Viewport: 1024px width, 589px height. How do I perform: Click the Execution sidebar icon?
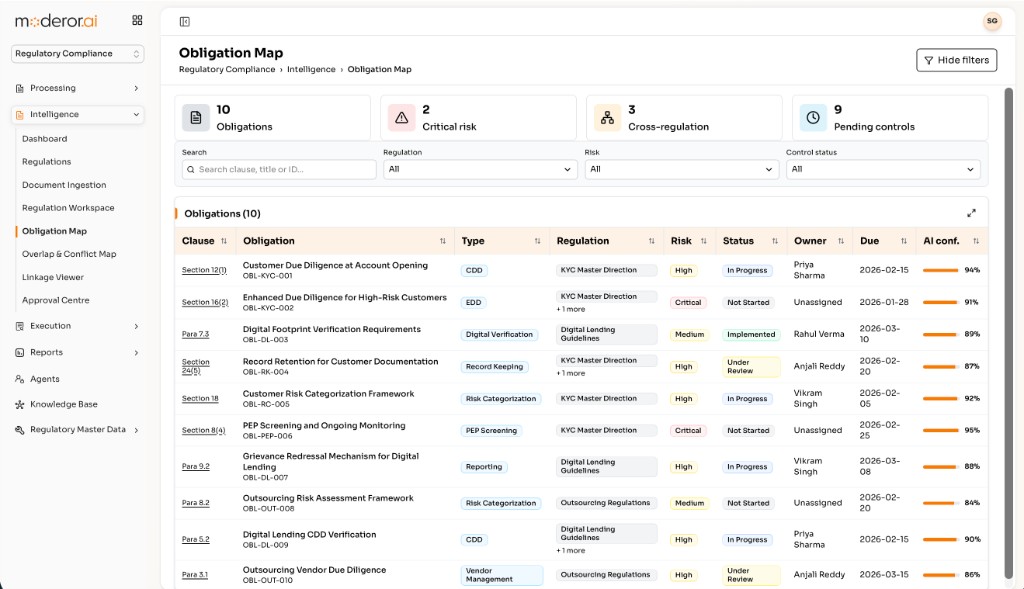(20, 326)
